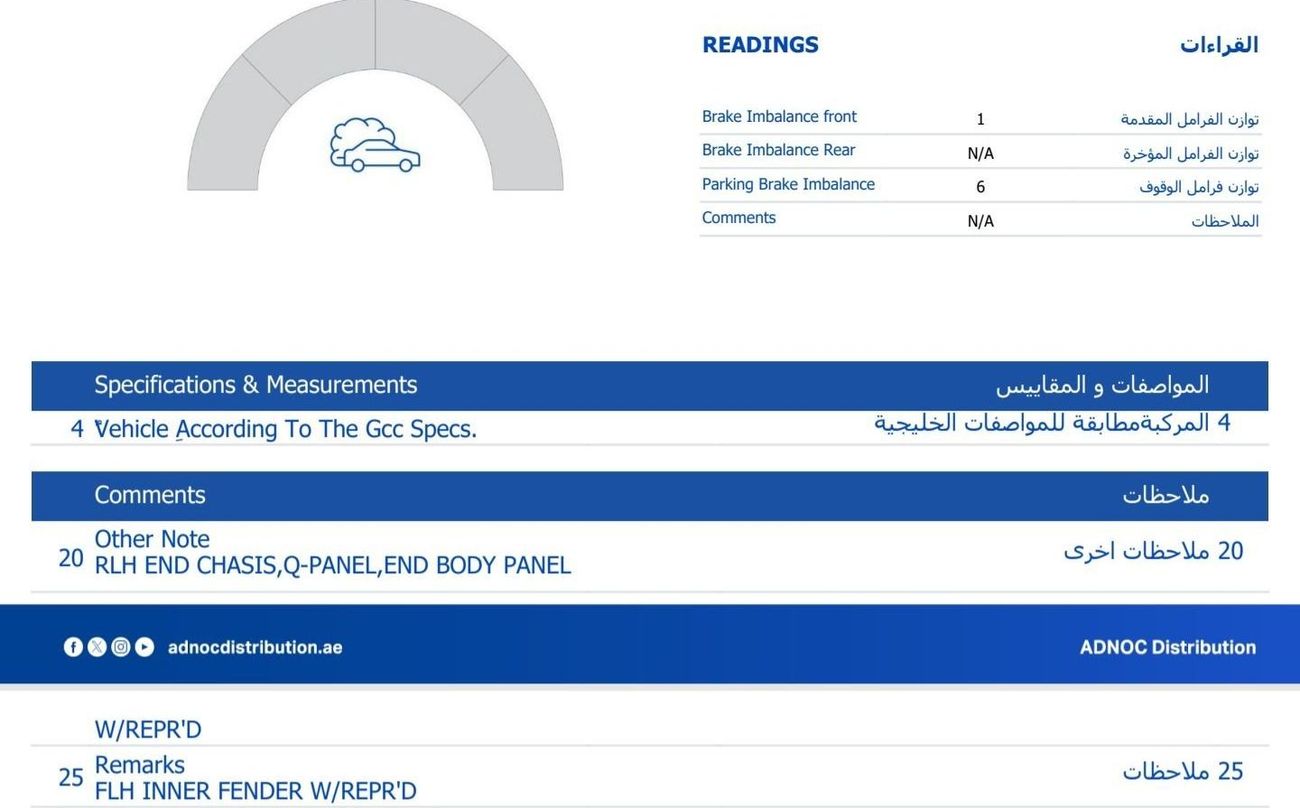The image size is (1300, 808).
Task: Click the FLH INNER FENDER W/REPR'D remark
Action: point(255,791)
